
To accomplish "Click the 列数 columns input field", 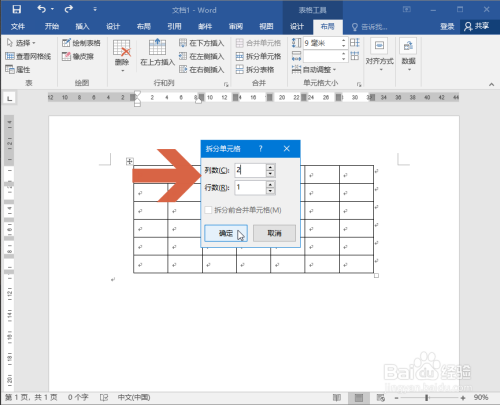I will [x=250, y=170].
